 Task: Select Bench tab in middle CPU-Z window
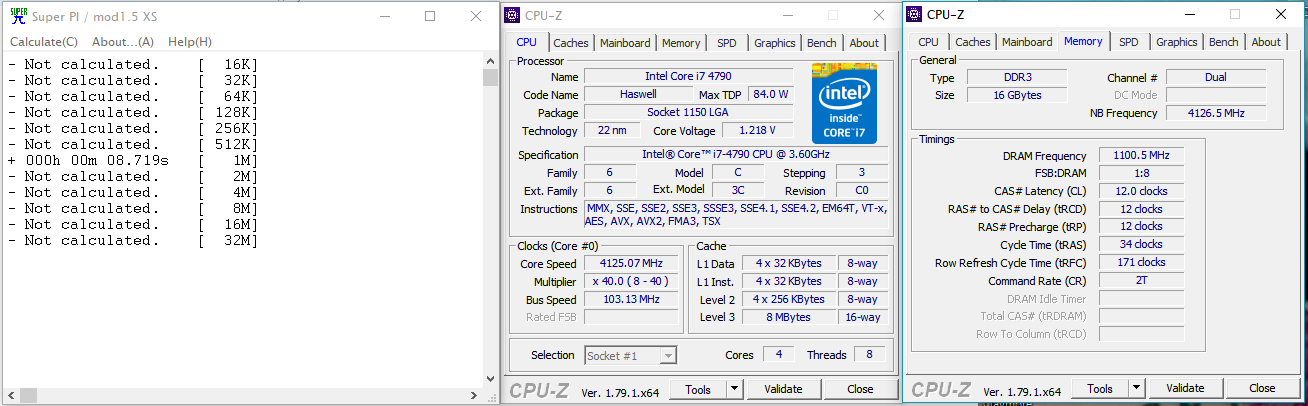pyautogui.click(x=822, y=43)
